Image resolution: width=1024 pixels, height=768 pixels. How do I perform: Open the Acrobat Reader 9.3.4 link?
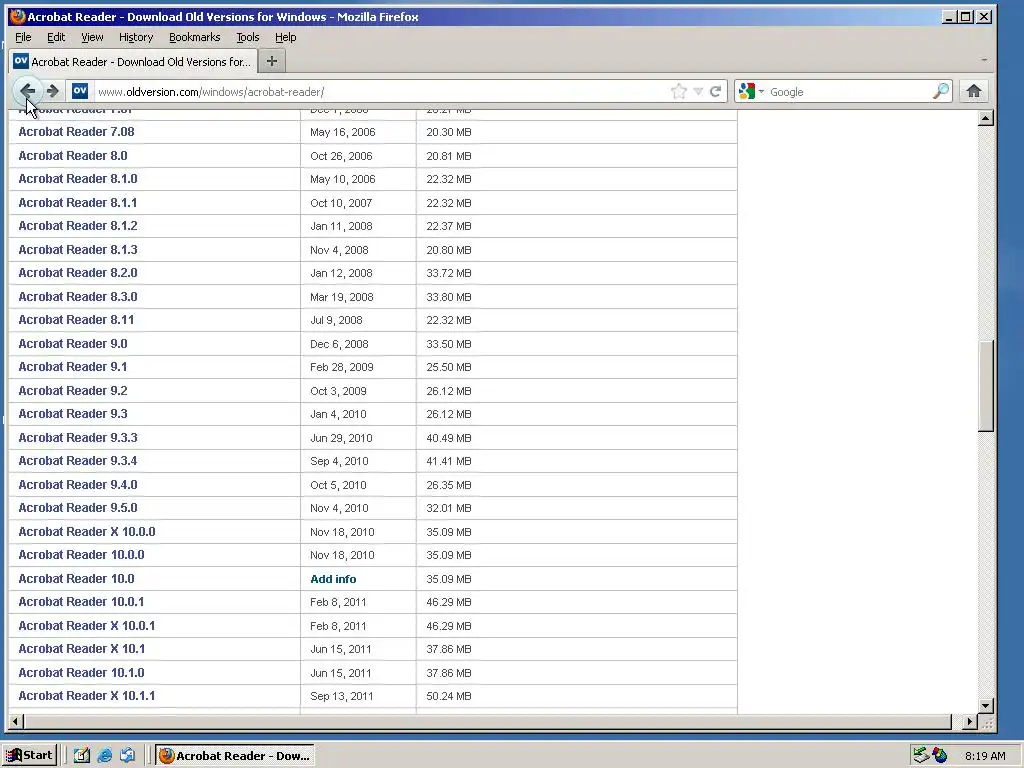[78, 461]
